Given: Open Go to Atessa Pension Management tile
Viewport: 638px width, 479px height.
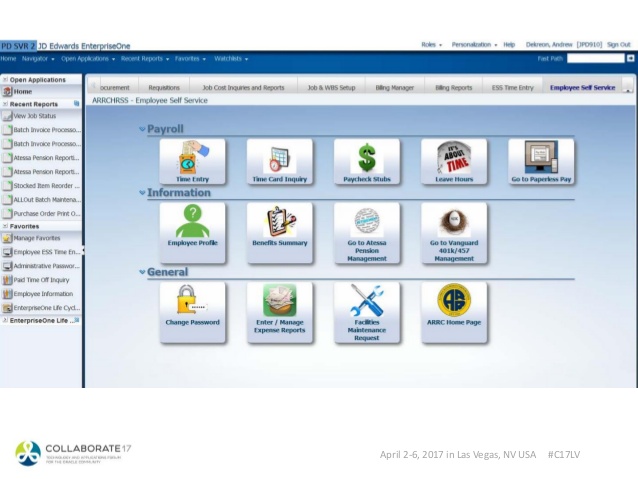Looking at the screenshot, I should (367, 233).
